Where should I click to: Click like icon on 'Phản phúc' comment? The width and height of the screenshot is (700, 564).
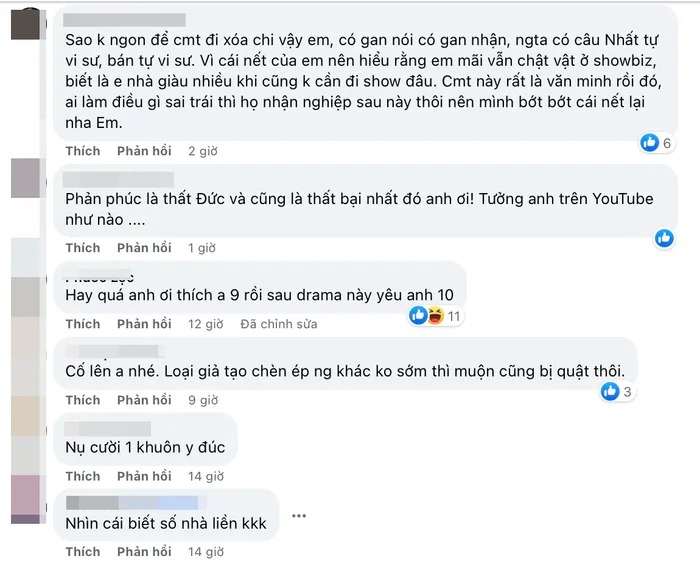pos(664,238)
